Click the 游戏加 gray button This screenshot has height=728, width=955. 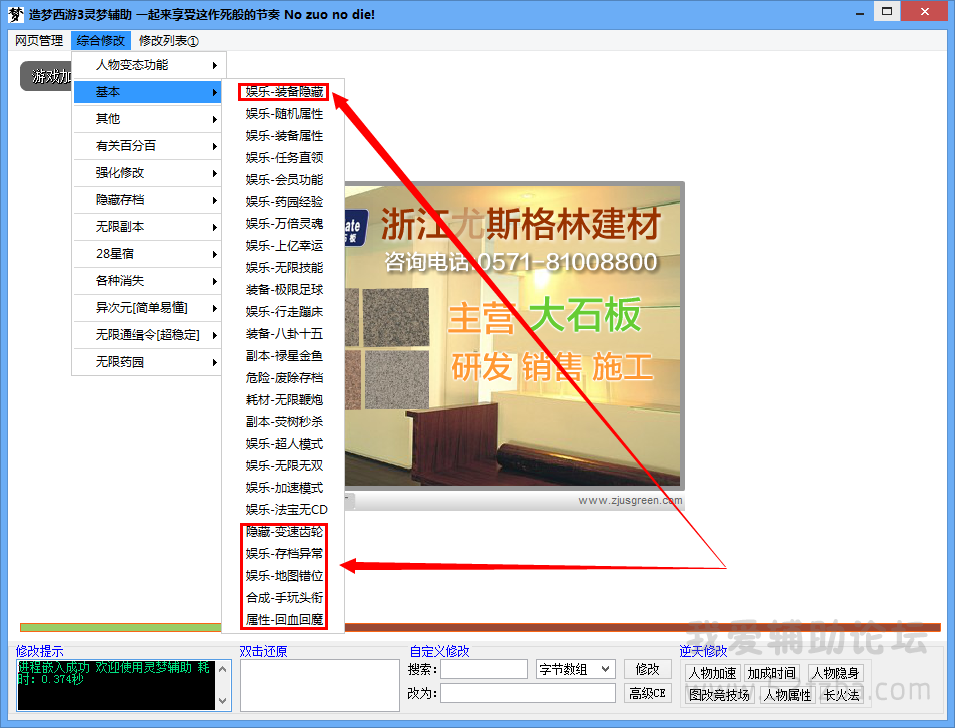click(46, 76)
